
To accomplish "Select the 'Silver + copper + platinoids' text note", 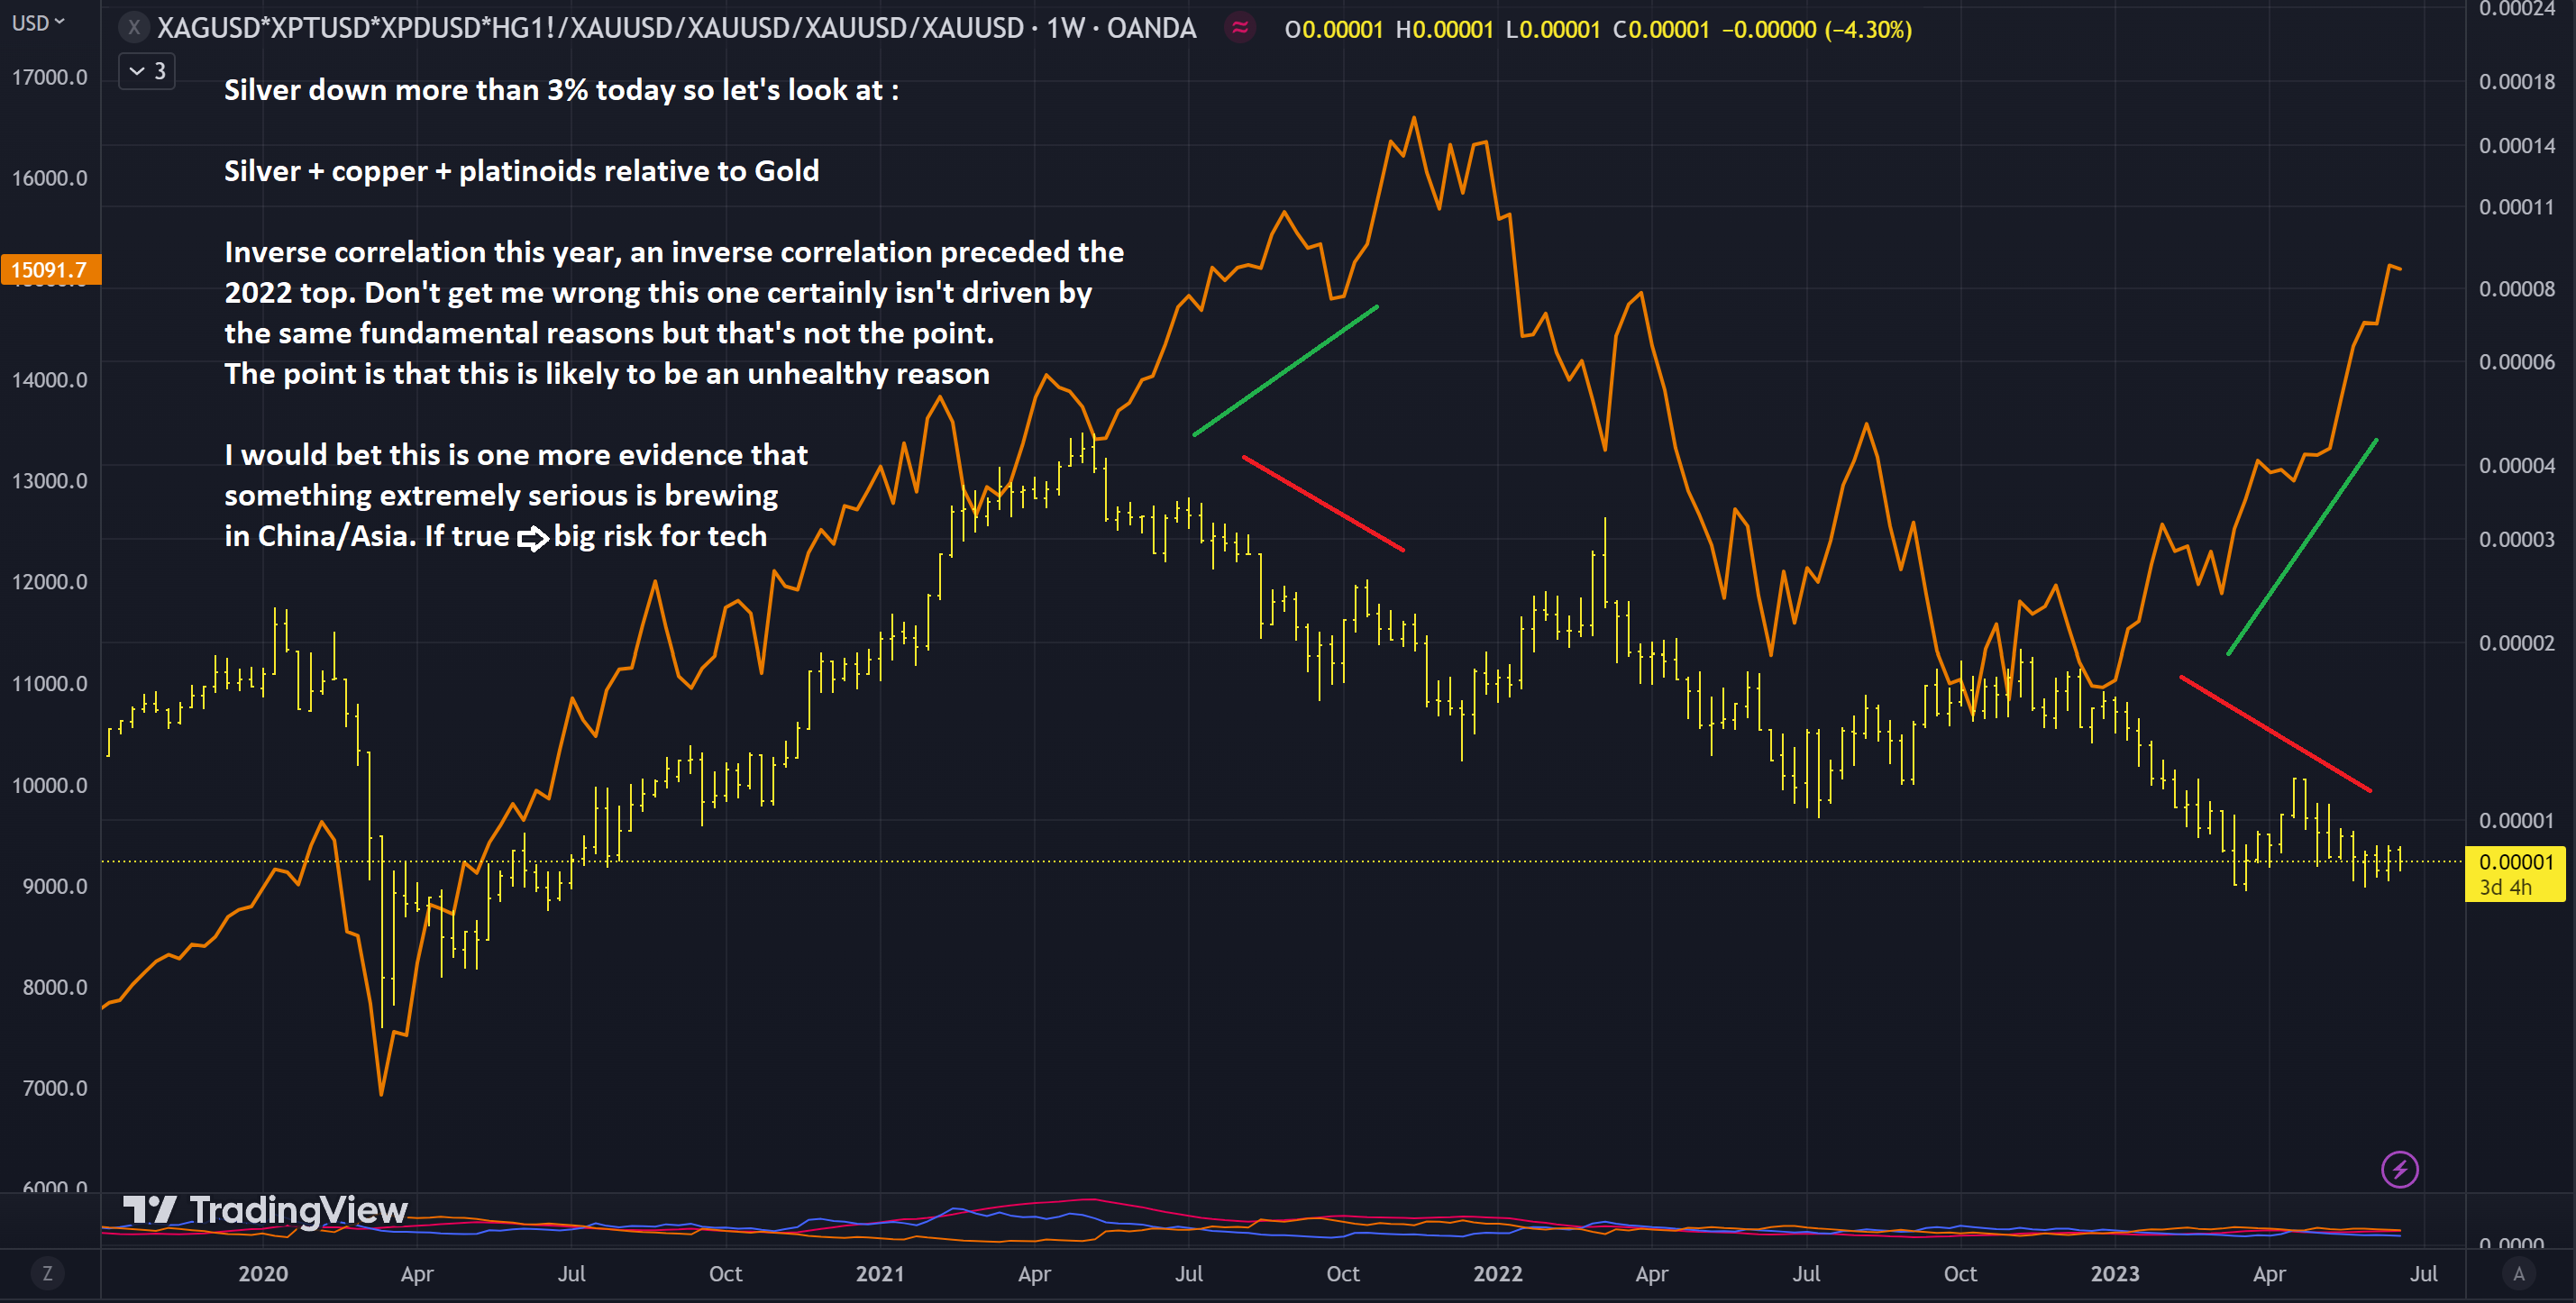I will tap(521, 171).
